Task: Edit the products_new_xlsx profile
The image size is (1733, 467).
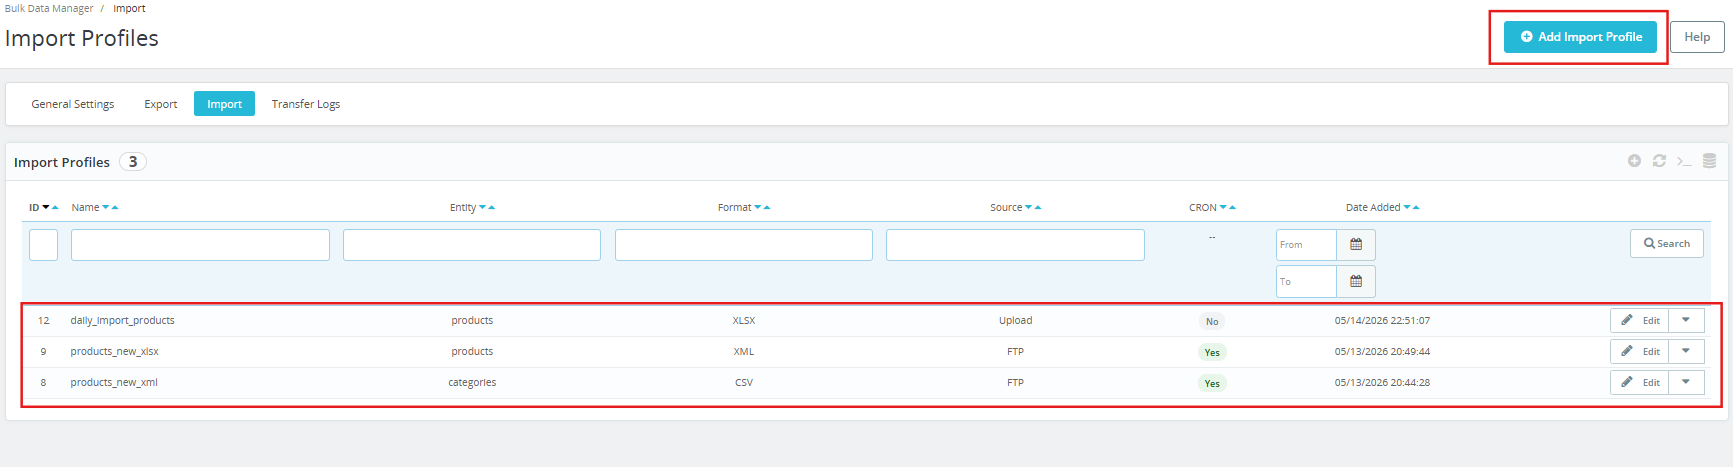Action: [x=1640, y=352]
